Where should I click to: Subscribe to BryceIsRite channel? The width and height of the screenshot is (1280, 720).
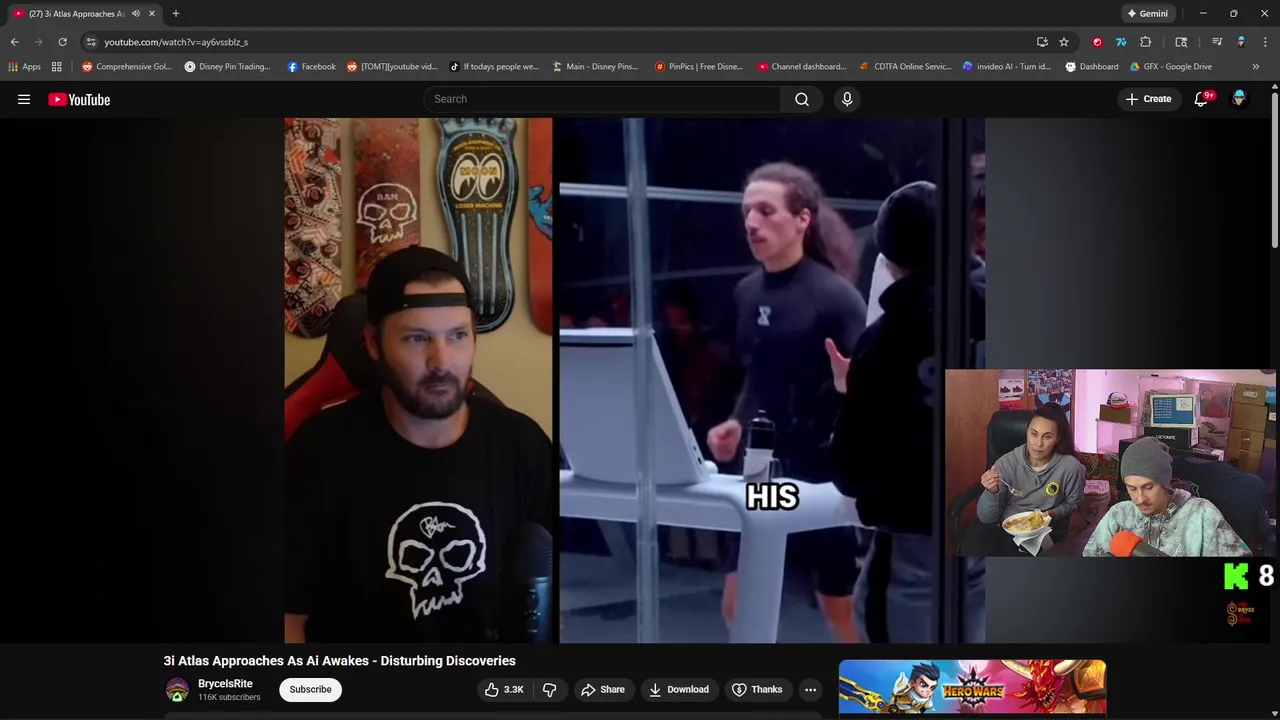click(x=310, y=689)
